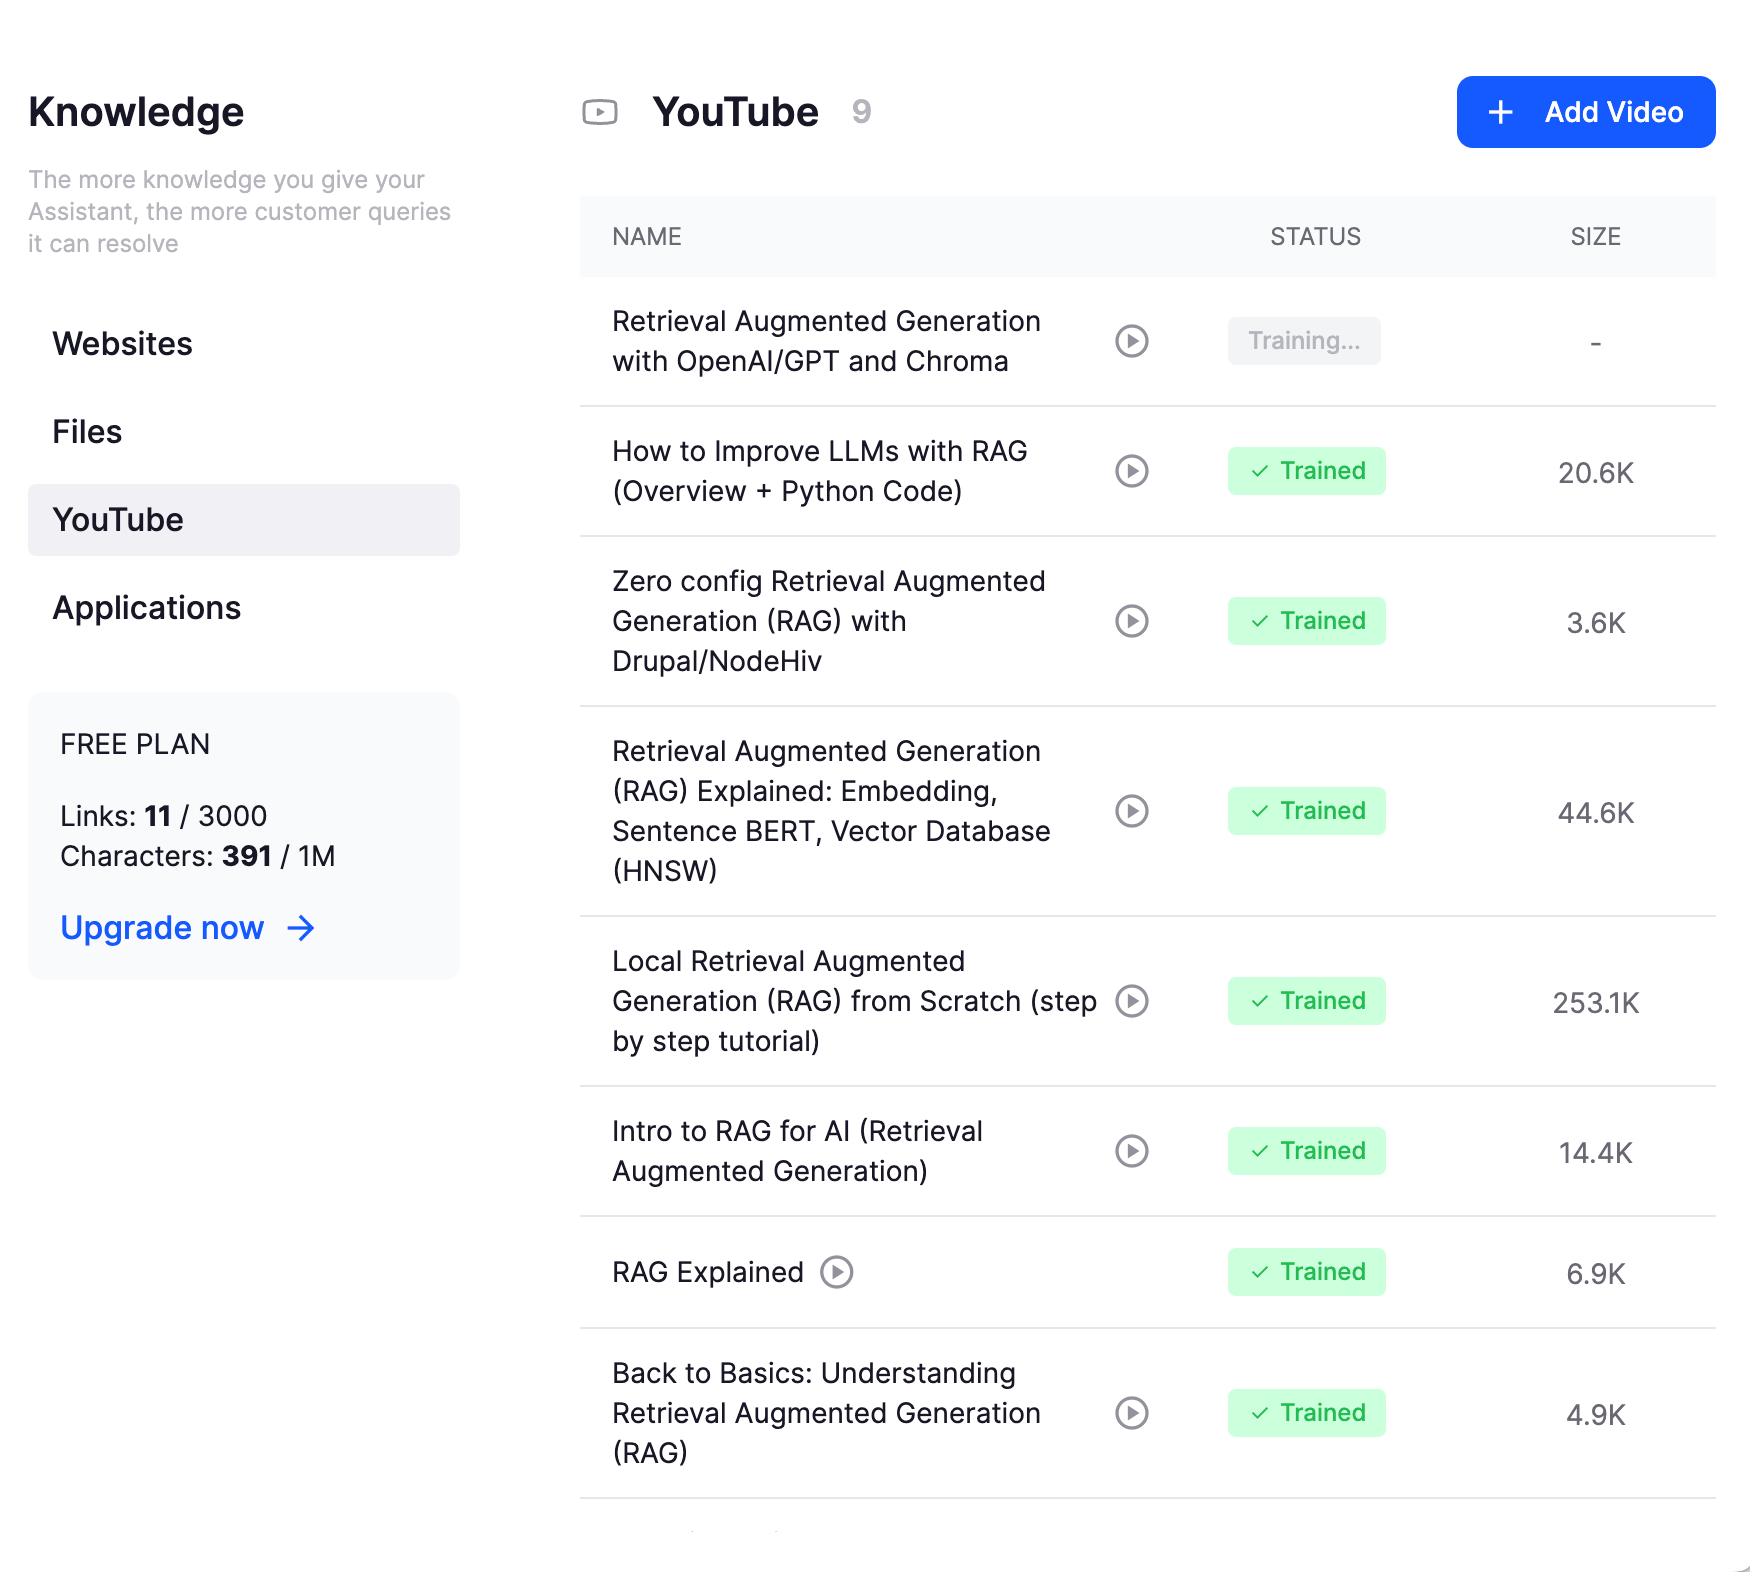This screenshot has width=1750, height=1572.
Task: Click 'RAG Explained: Embedding, Sentence BERT' title
Action: point(831,811)
